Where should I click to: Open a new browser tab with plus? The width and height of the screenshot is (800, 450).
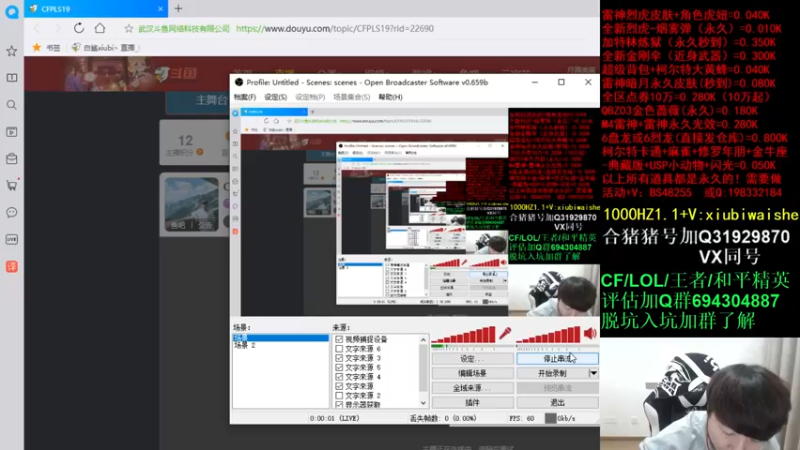click(178, 9)
